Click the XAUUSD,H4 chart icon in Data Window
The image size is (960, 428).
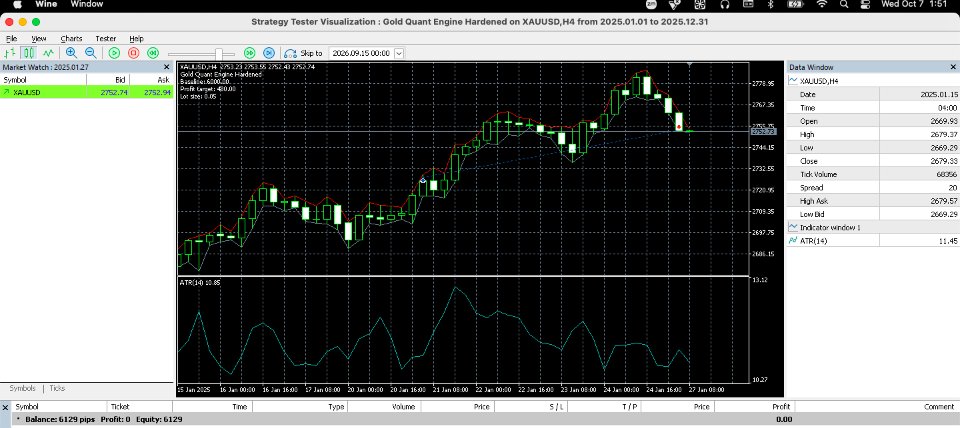point(793,80)
